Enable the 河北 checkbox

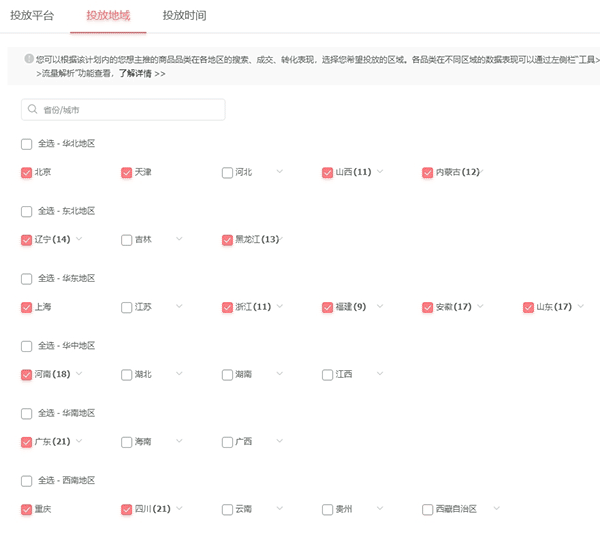227,172
